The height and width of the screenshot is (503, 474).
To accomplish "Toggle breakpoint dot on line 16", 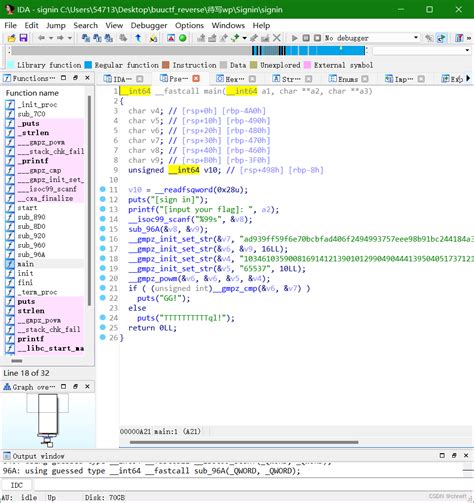I will point(103,239).
